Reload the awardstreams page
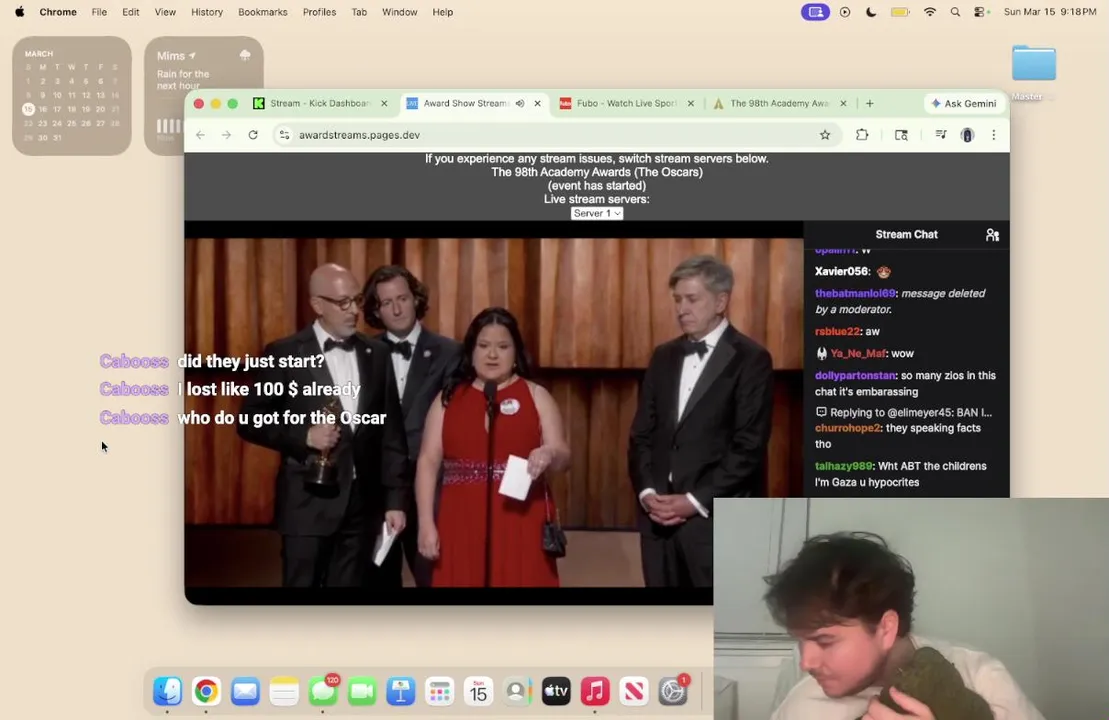 [252, 135]
